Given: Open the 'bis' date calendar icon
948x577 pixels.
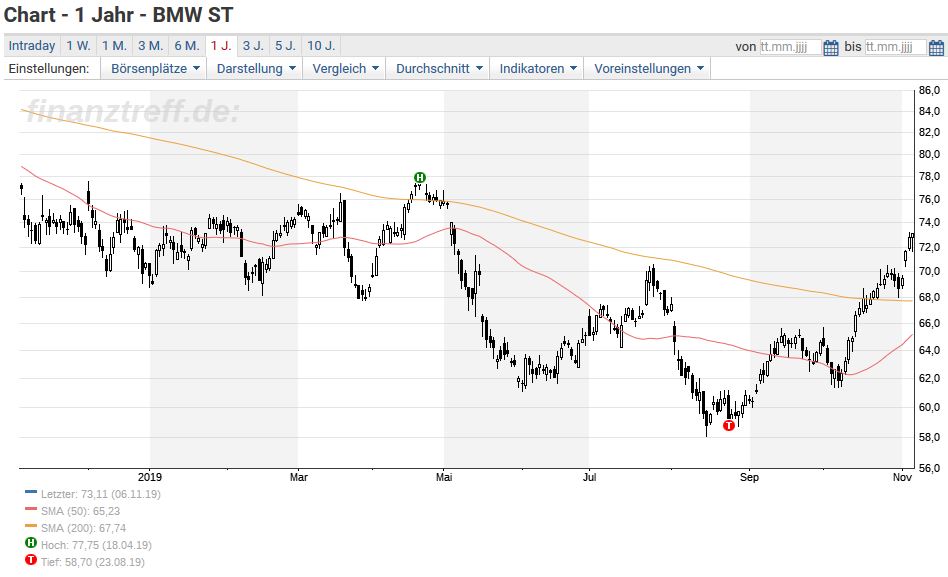Looking at the screenshot, I should click(936, 47).
